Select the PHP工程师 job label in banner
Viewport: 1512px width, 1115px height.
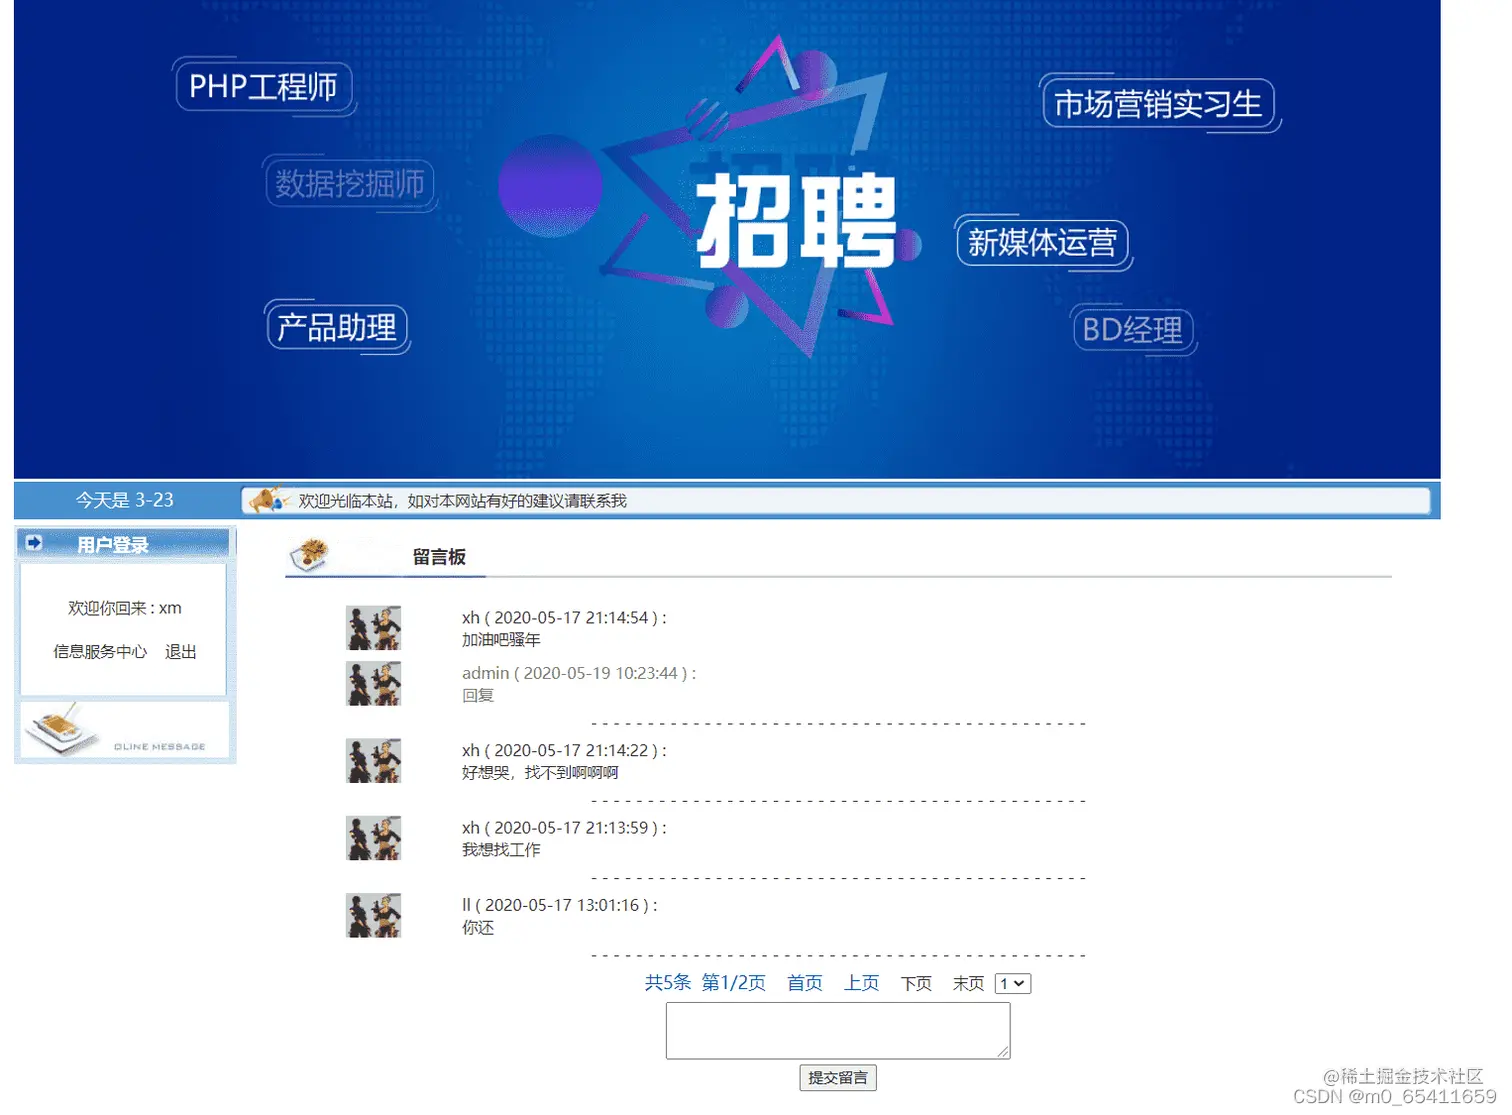pos(264,86)
